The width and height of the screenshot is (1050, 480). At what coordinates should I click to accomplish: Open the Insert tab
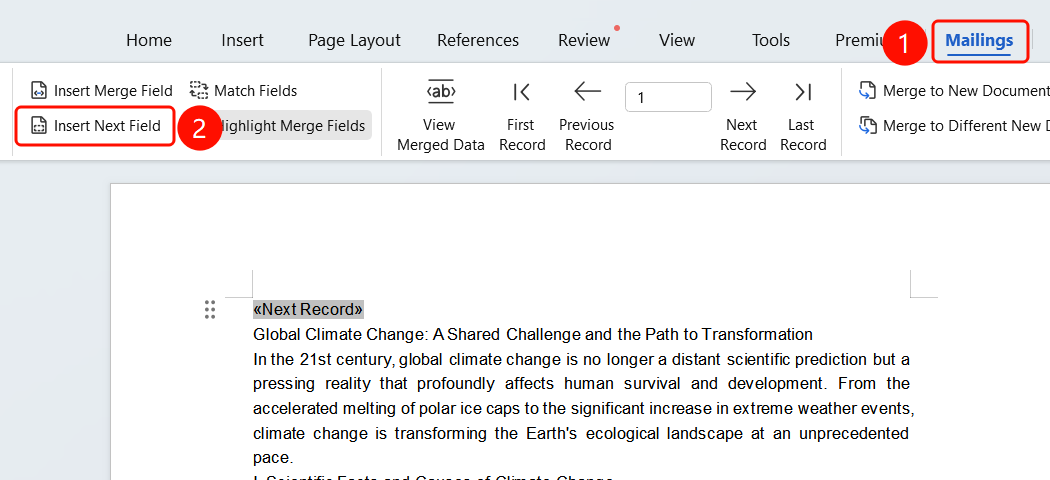pyautogui.click(x=242, y=41)
